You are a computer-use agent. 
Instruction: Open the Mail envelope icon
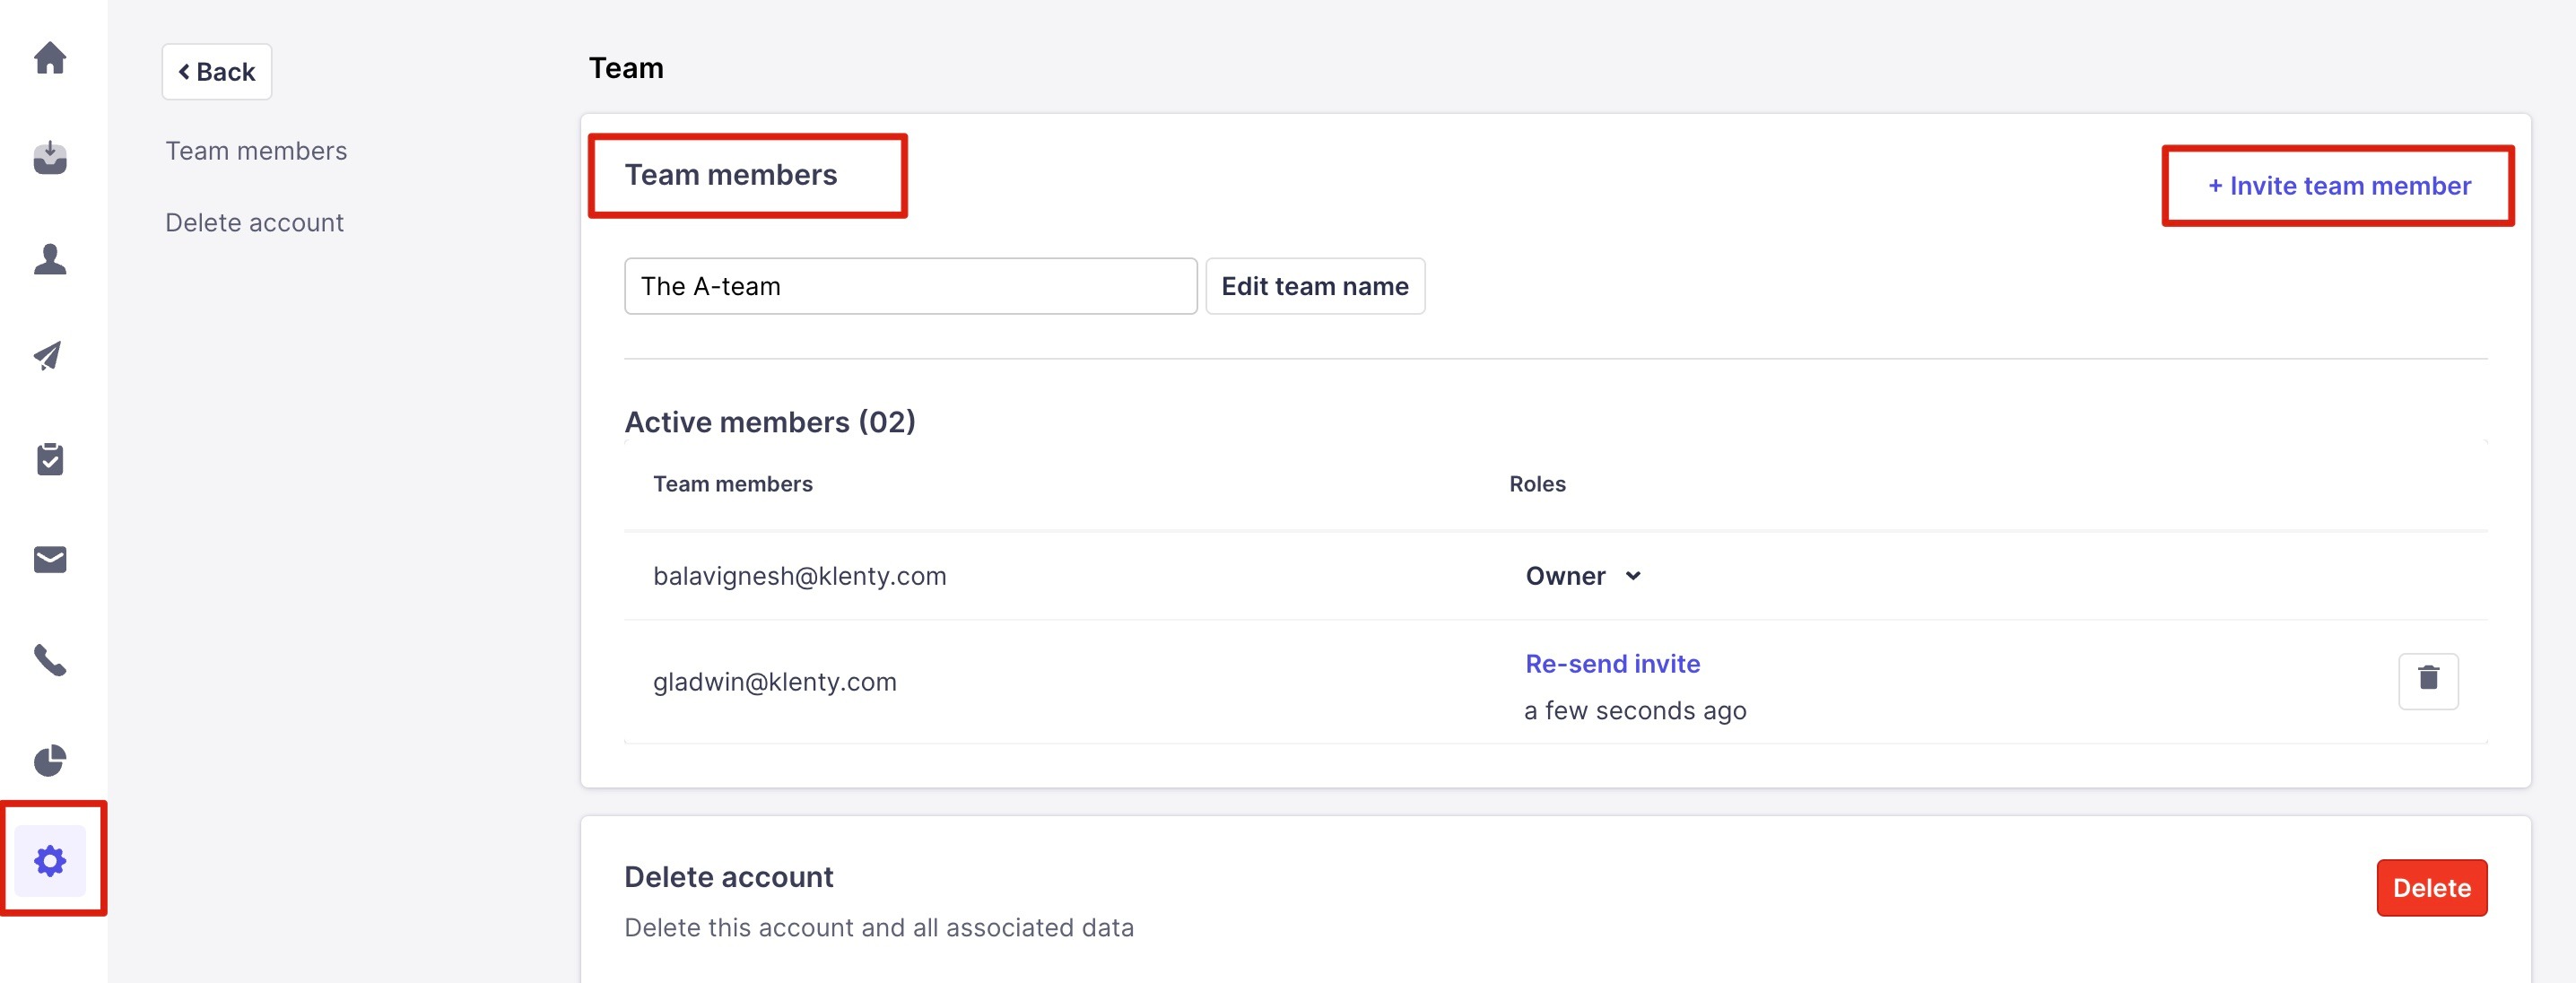coord(50,560)
